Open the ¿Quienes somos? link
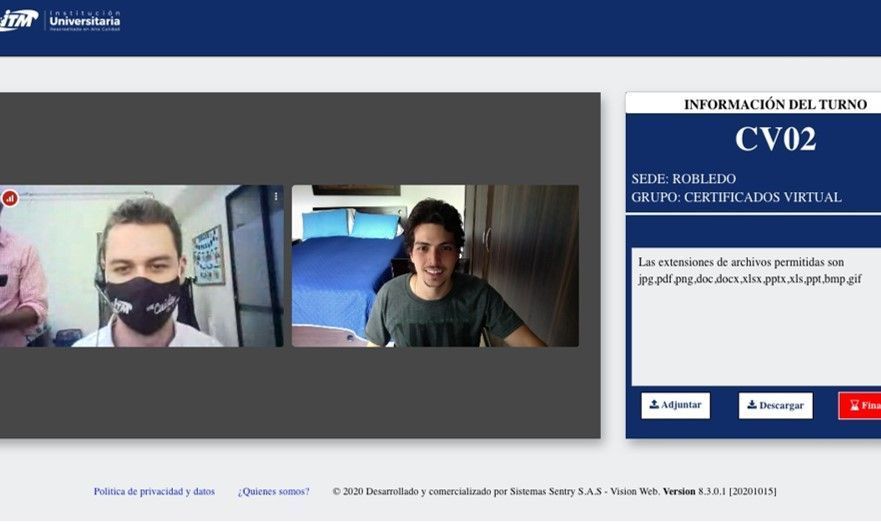881x525 pixels. pos(273,491)
